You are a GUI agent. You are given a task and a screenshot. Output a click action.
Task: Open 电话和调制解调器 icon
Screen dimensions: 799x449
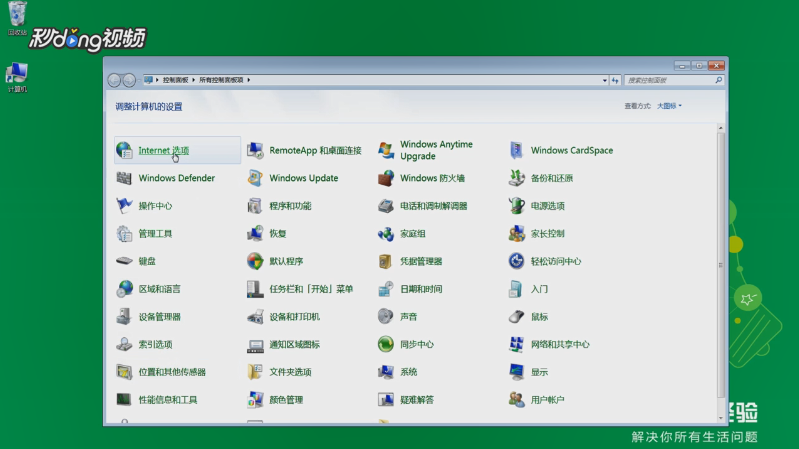pyautogui.click(x=386, y=205)
